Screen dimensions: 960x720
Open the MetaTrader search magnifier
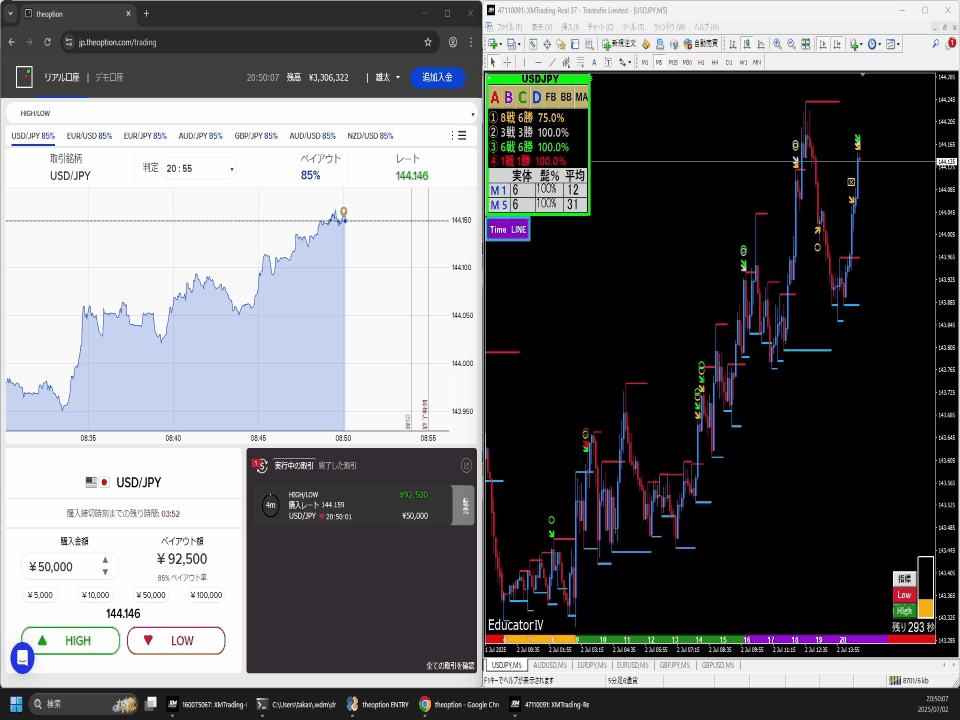(936, 44)
